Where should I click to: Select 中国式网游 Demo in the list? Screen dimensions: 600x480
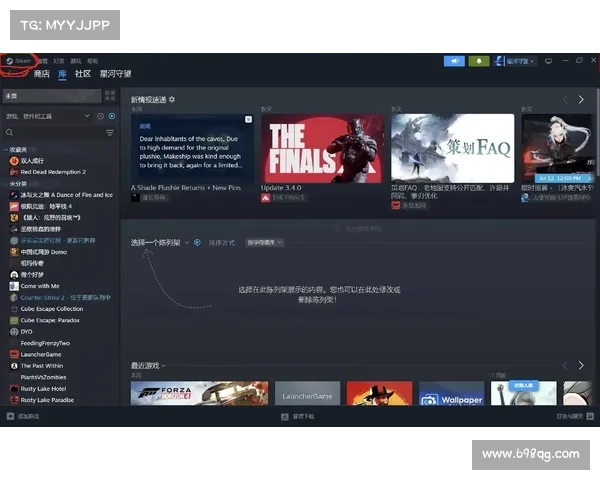click(44, 252)
